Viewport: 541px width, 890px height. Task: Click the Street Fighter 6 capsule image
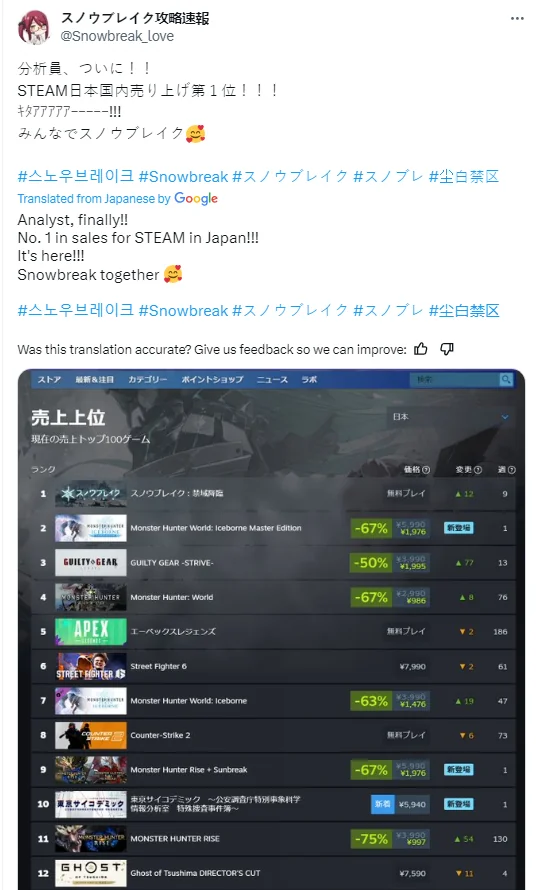point(91,666)
